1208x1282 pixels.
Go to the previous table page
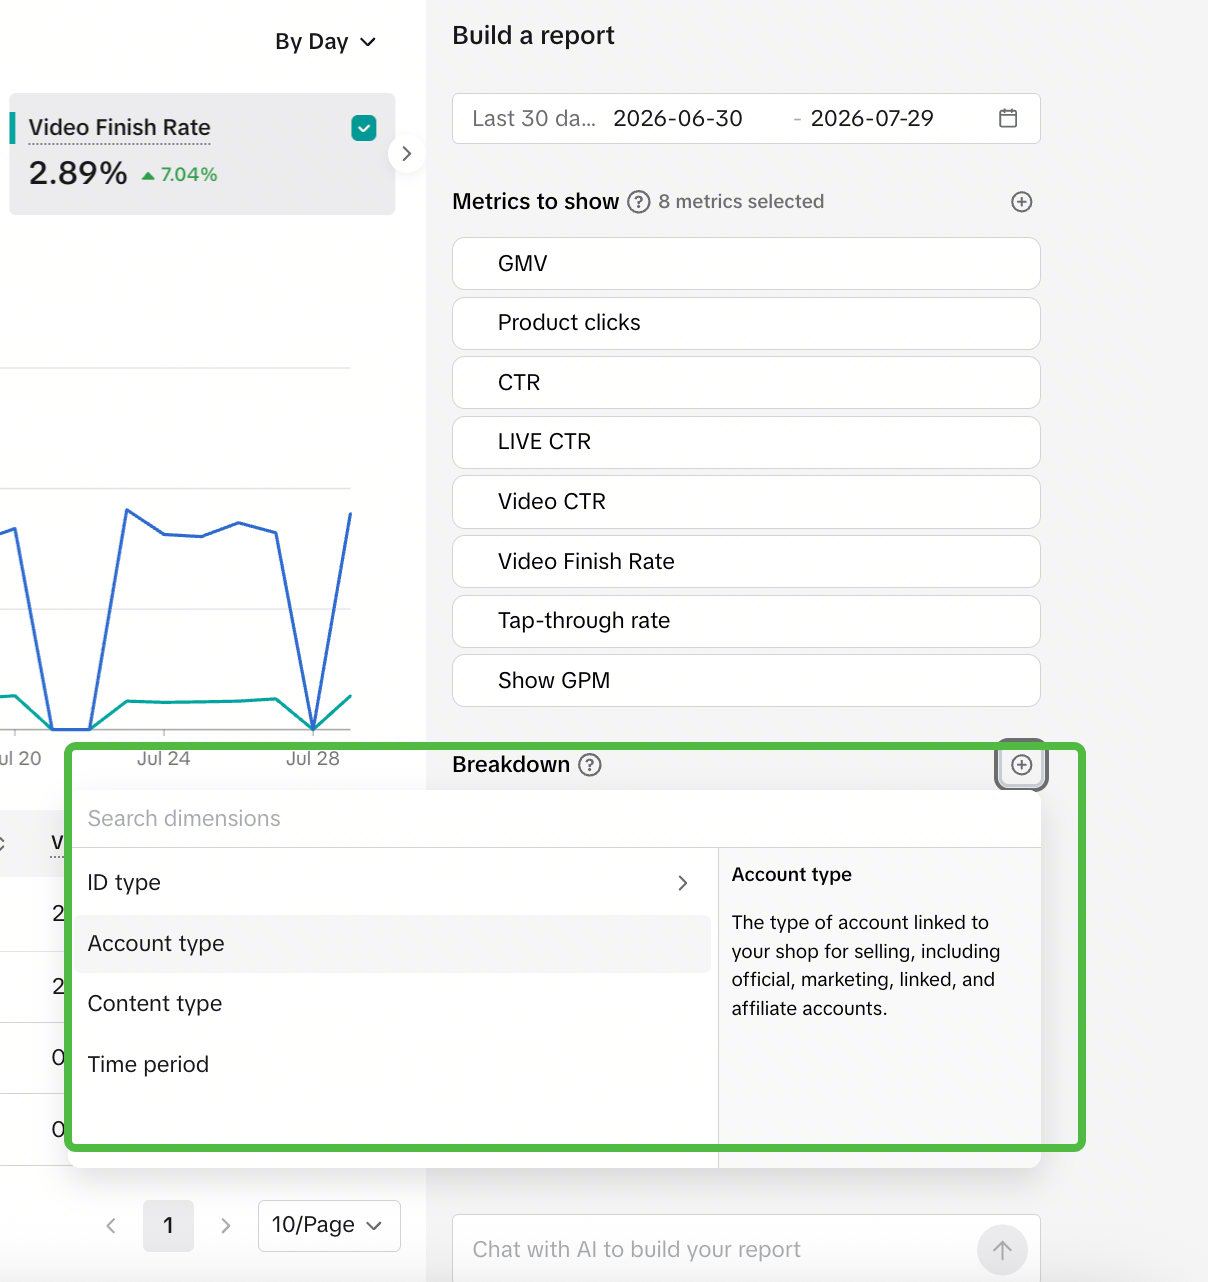[x=111, y=1225]
